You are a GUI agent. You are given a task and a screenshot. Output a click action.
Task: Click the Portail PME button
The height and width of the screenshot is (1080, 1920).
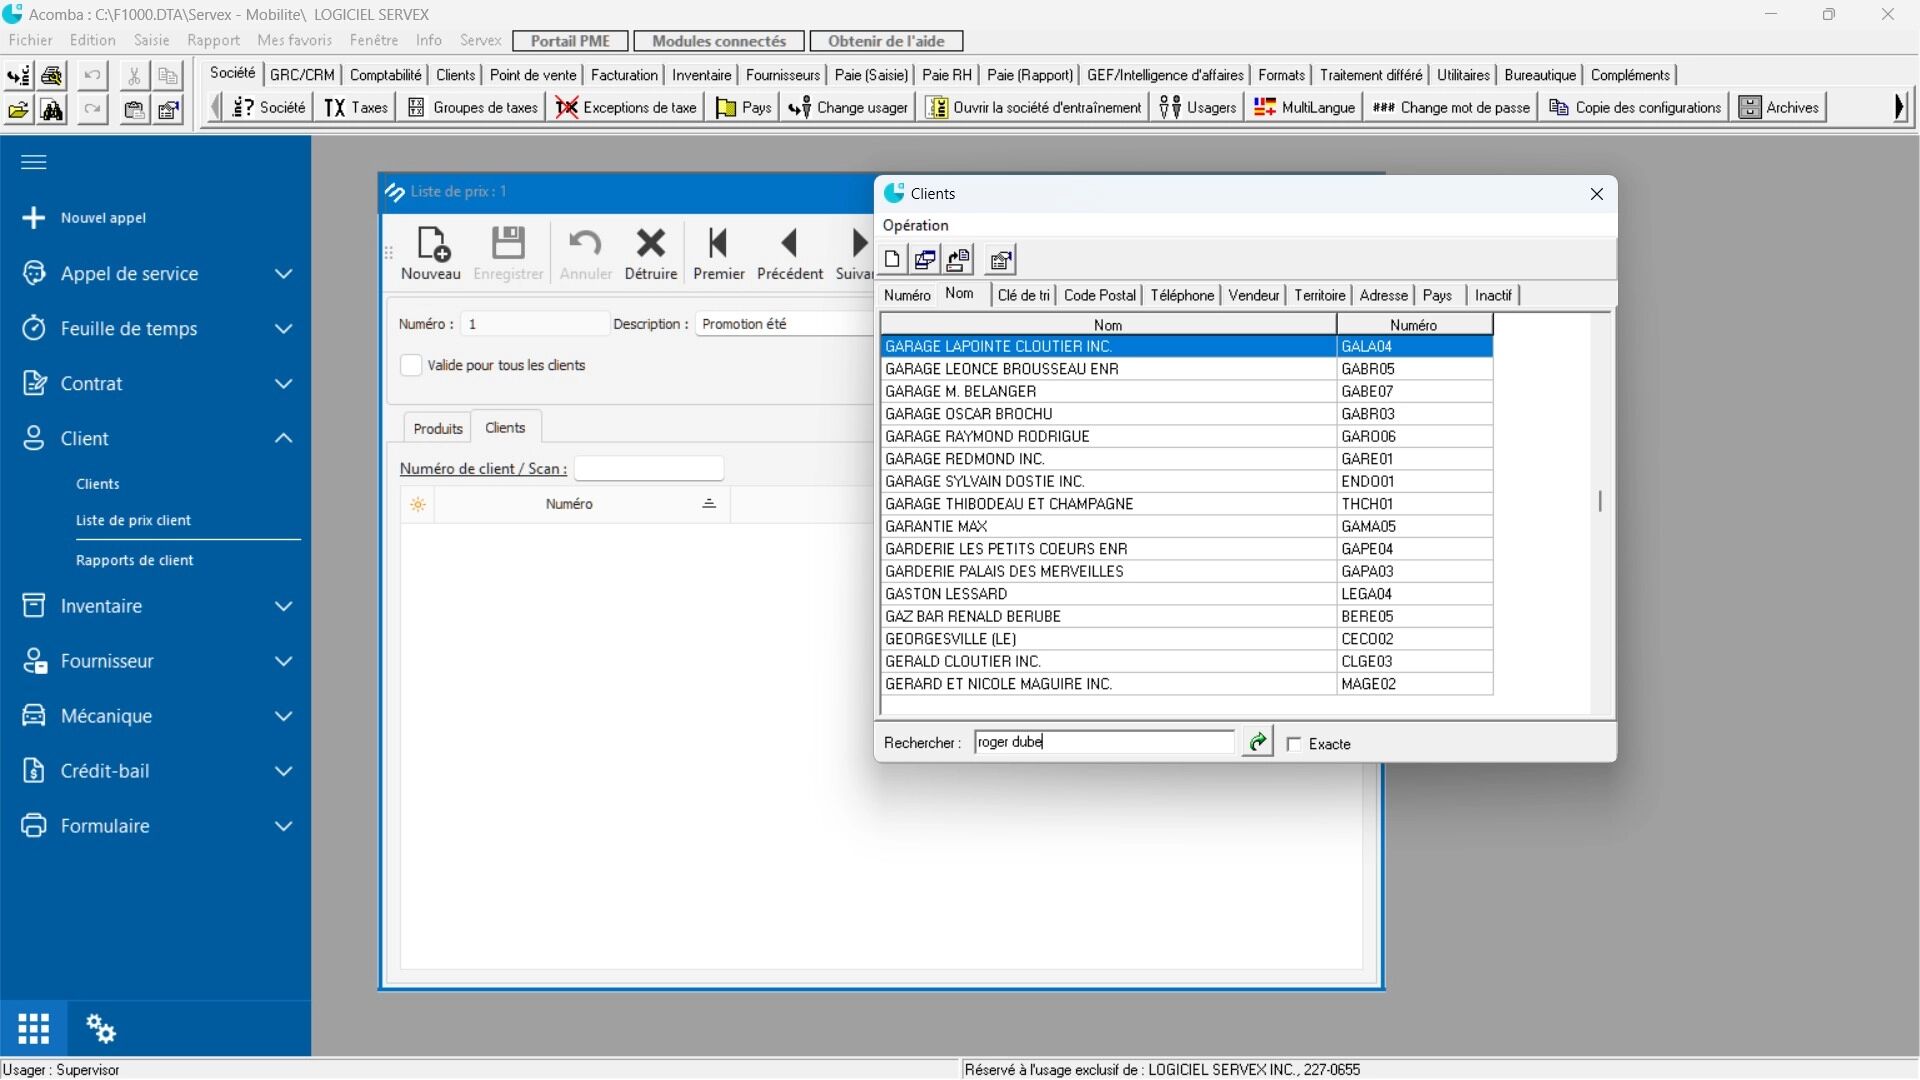pos(570,41)
